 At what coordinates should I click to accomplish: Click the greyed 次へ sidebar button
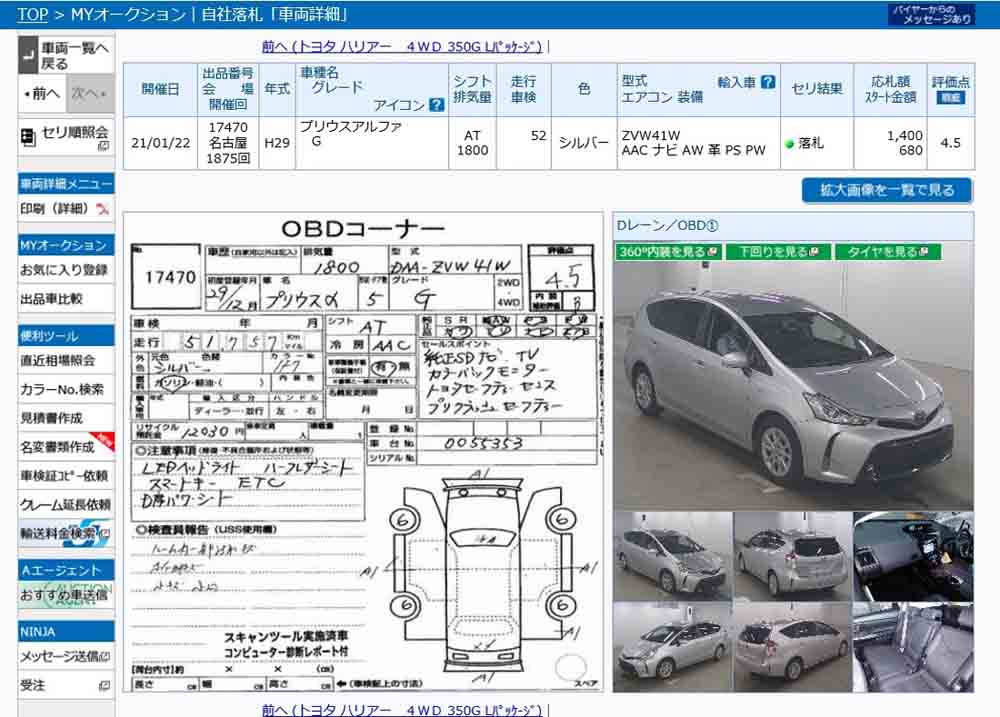point(89,94)
